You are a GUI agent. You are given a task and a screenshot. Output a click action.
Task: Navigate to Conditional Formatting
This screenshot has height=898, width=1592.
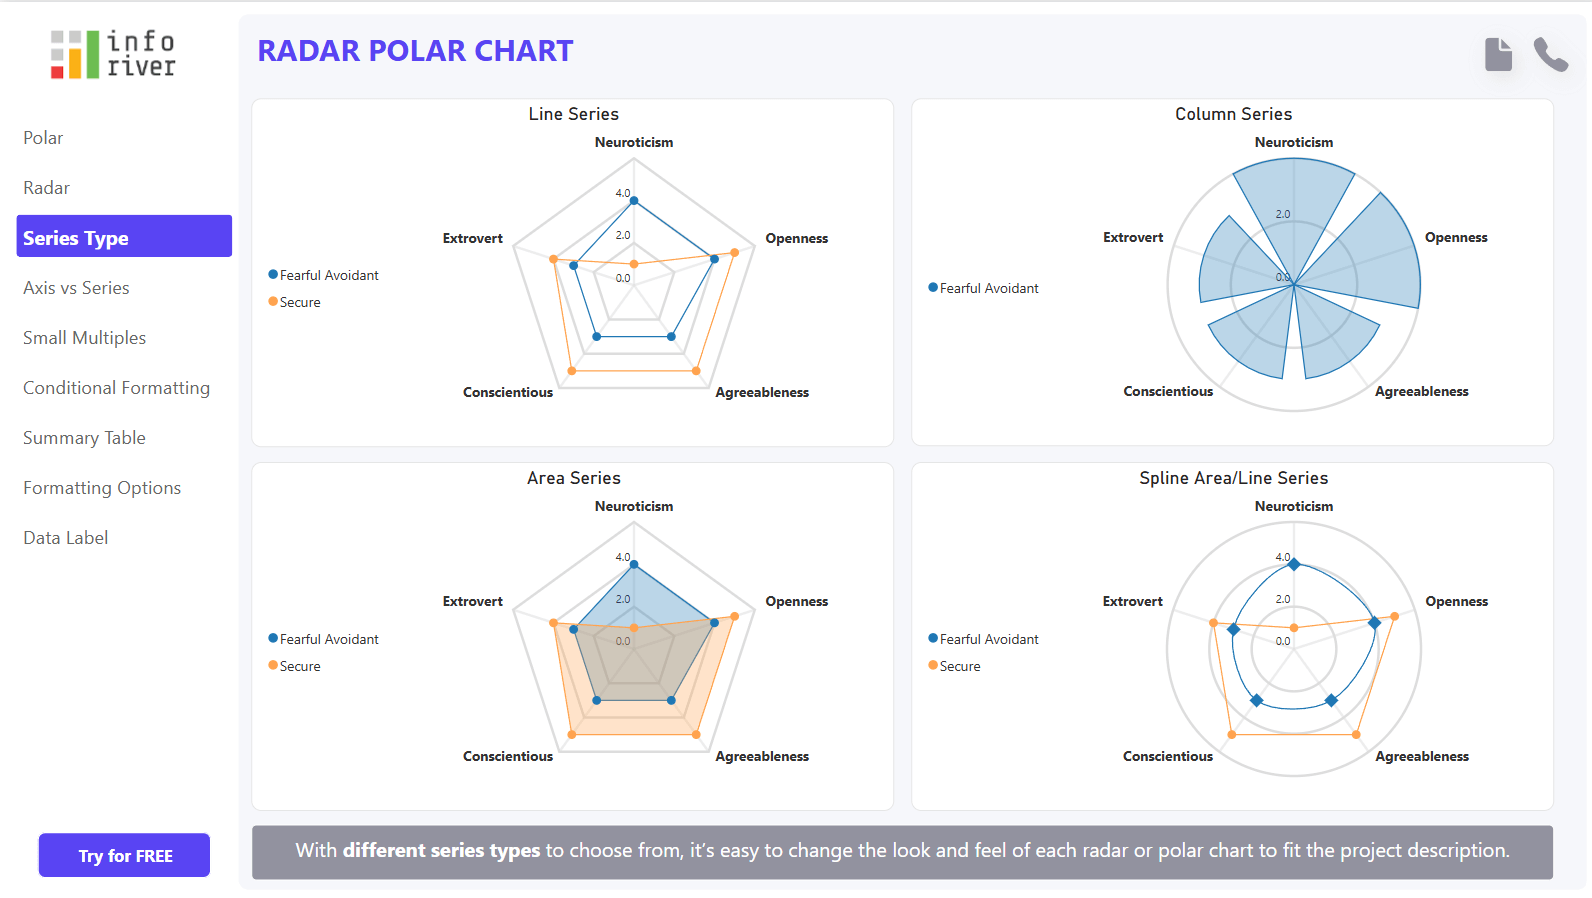coord(116,388)
